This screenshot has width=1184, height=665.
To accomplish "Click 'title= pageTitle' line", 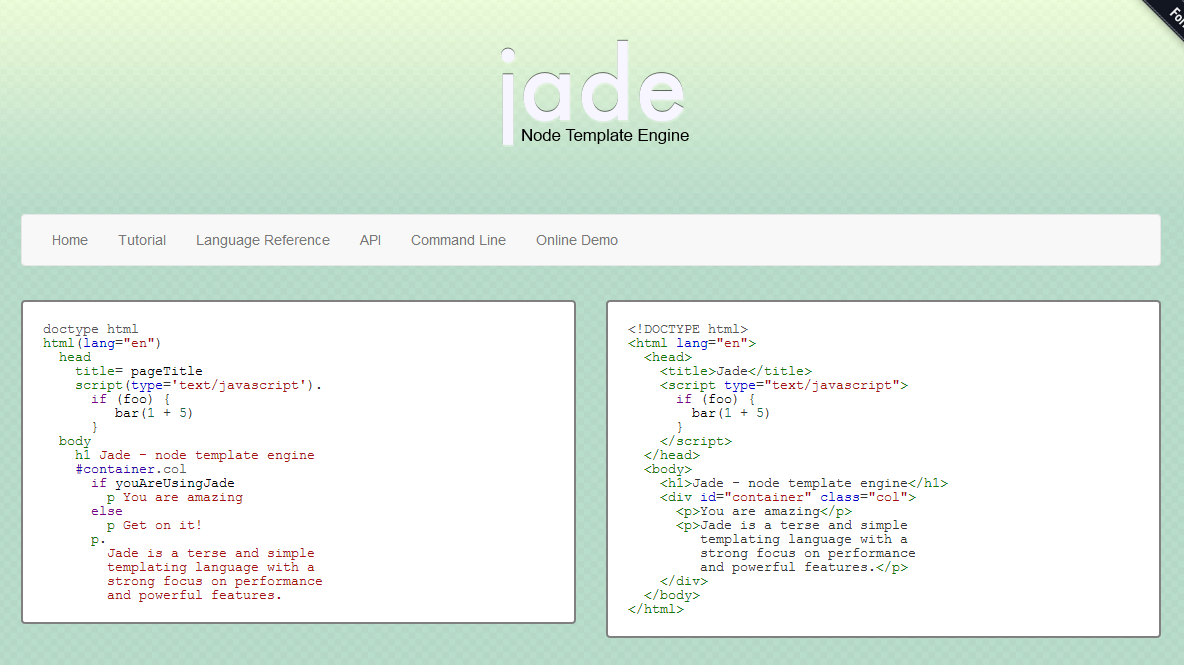I will pos(139,371).
